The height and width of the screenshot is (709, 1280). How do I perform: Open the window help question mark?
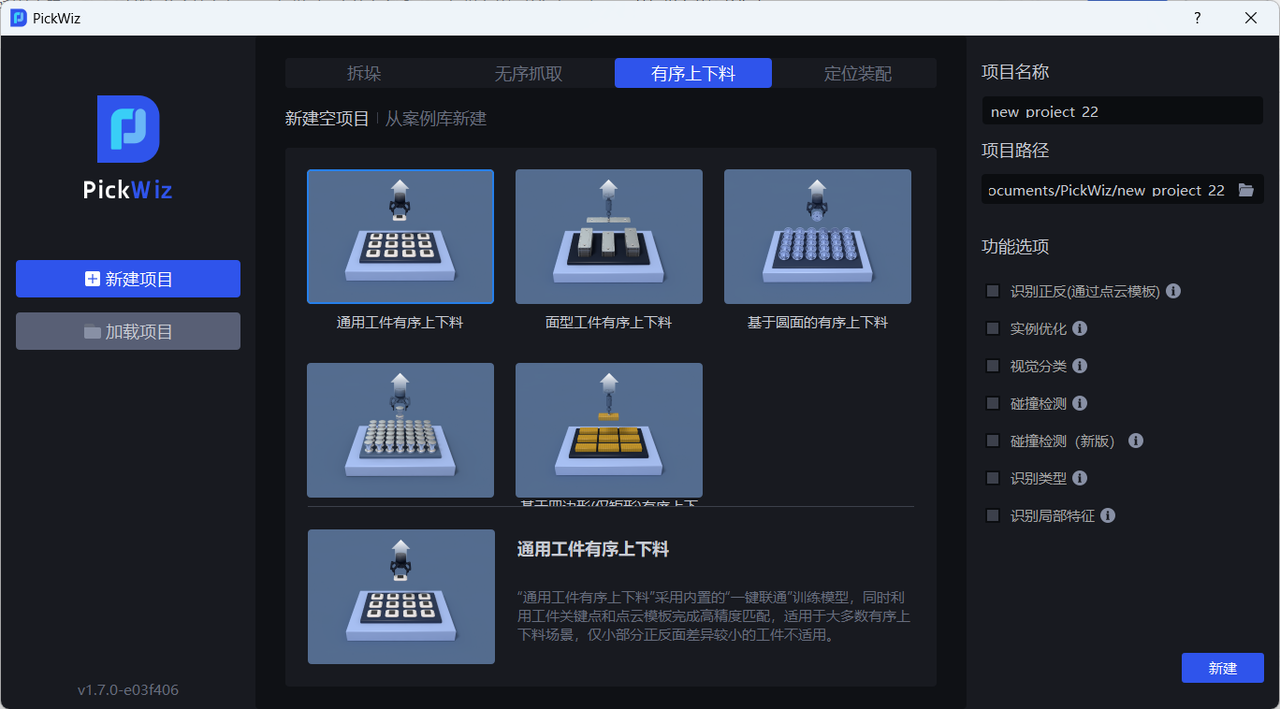coord(1198,18)
